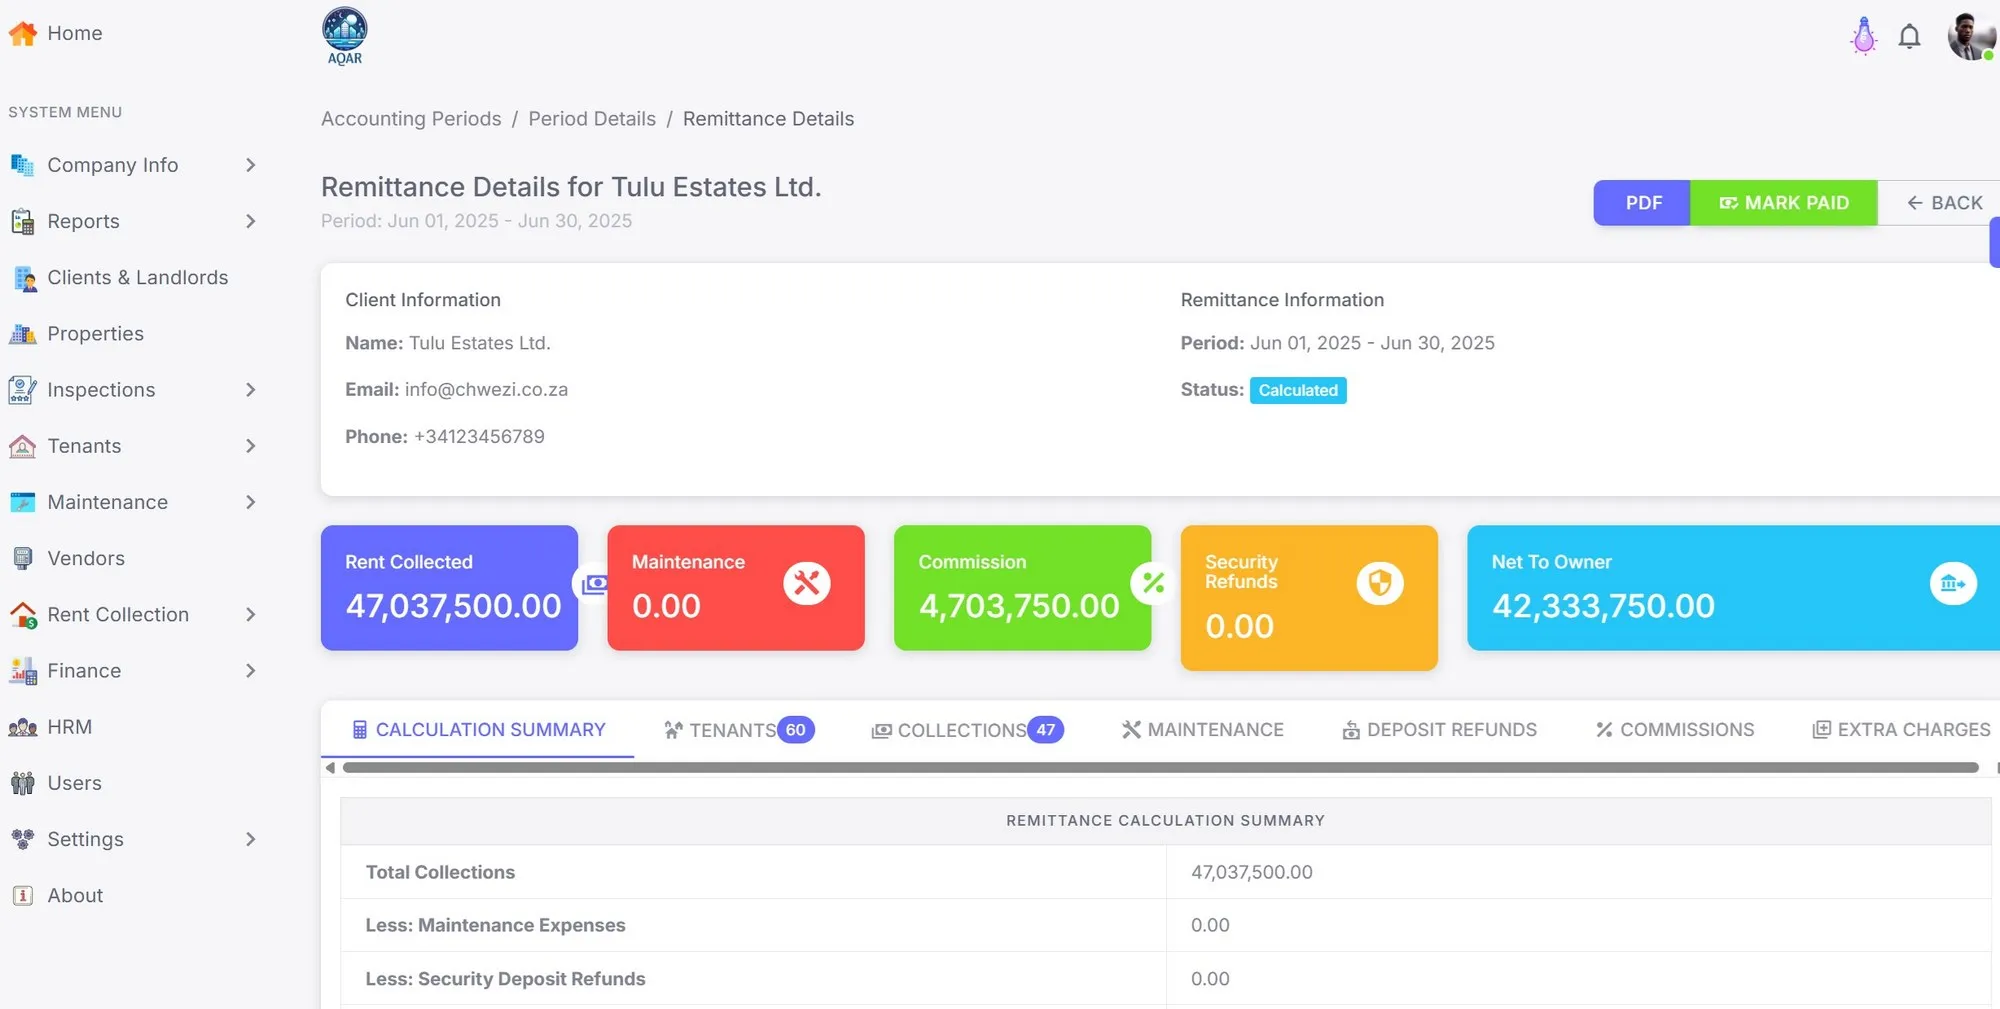2000x1009 pixels.
Task: Click the MARK PAID button
Action: click(x=1784, y=202)
